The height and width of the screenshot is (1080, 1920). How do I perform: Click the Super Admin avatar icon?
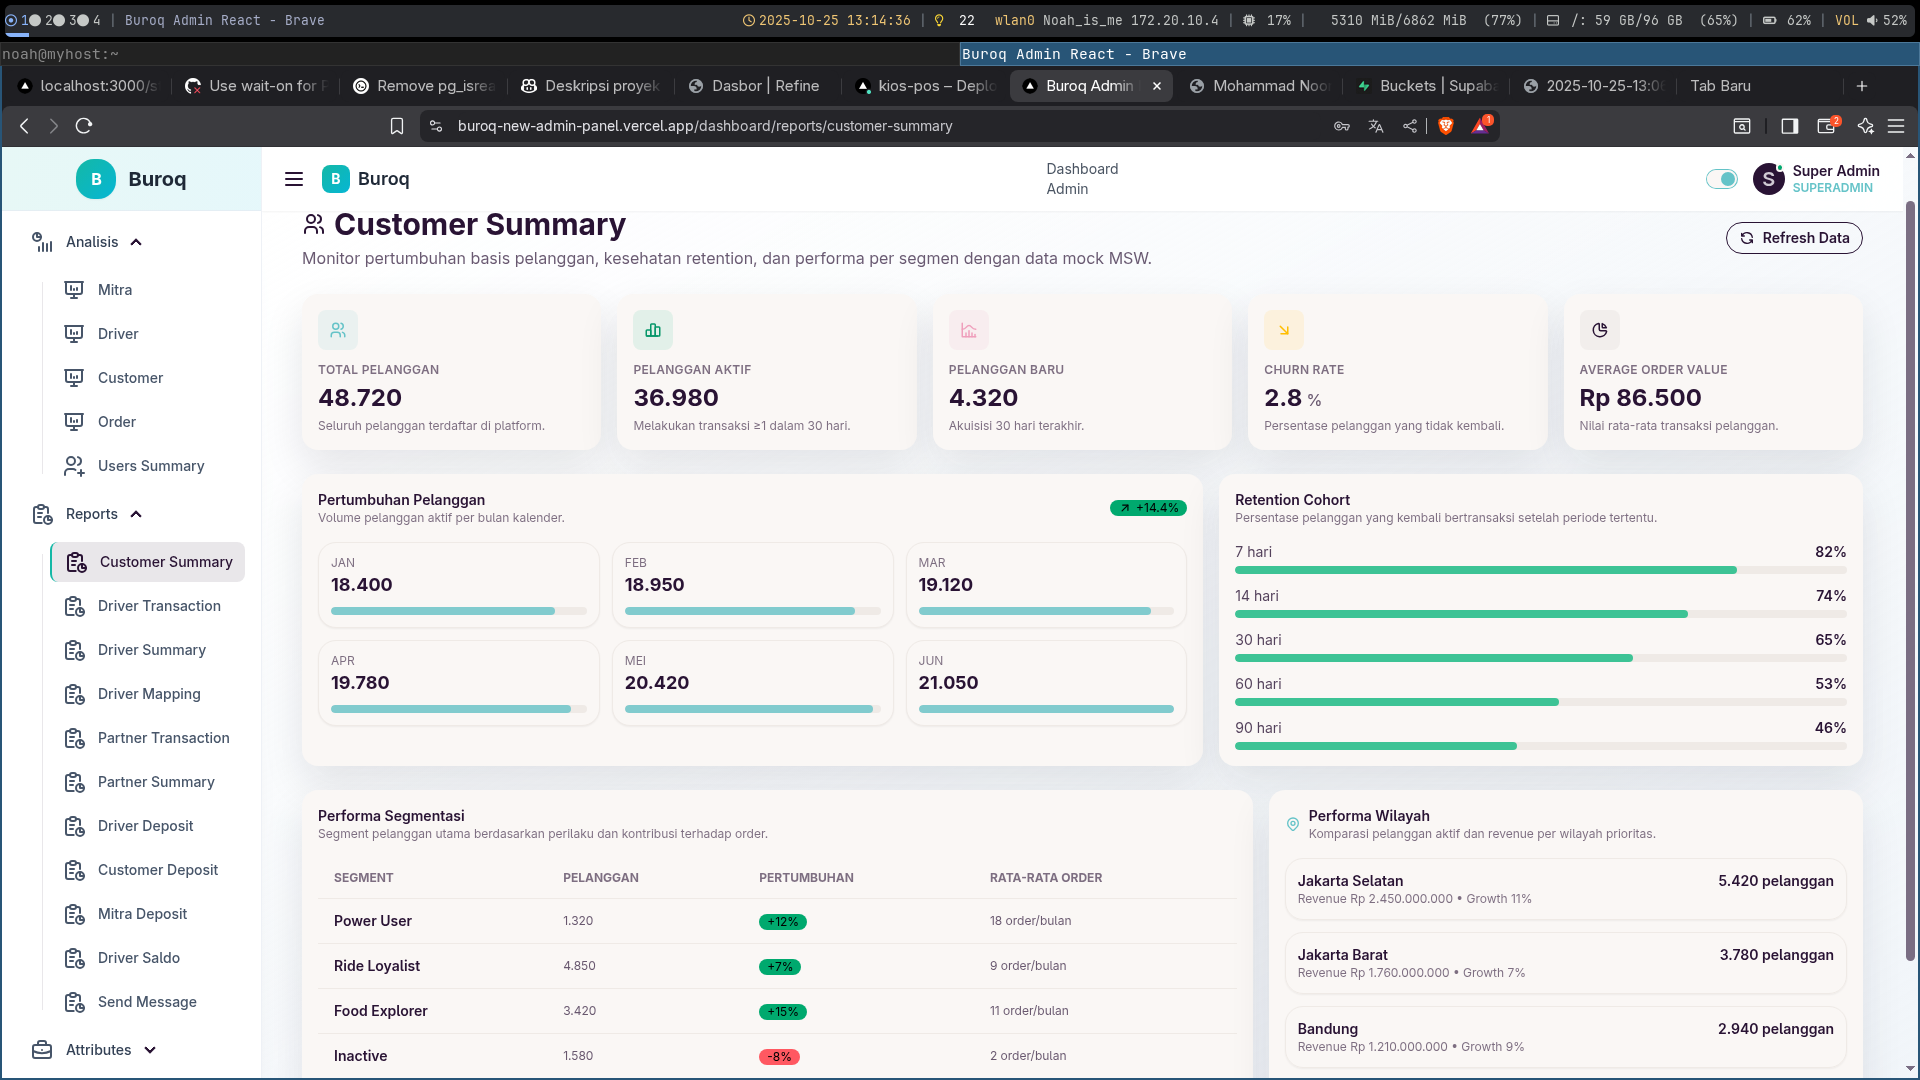1768,179
